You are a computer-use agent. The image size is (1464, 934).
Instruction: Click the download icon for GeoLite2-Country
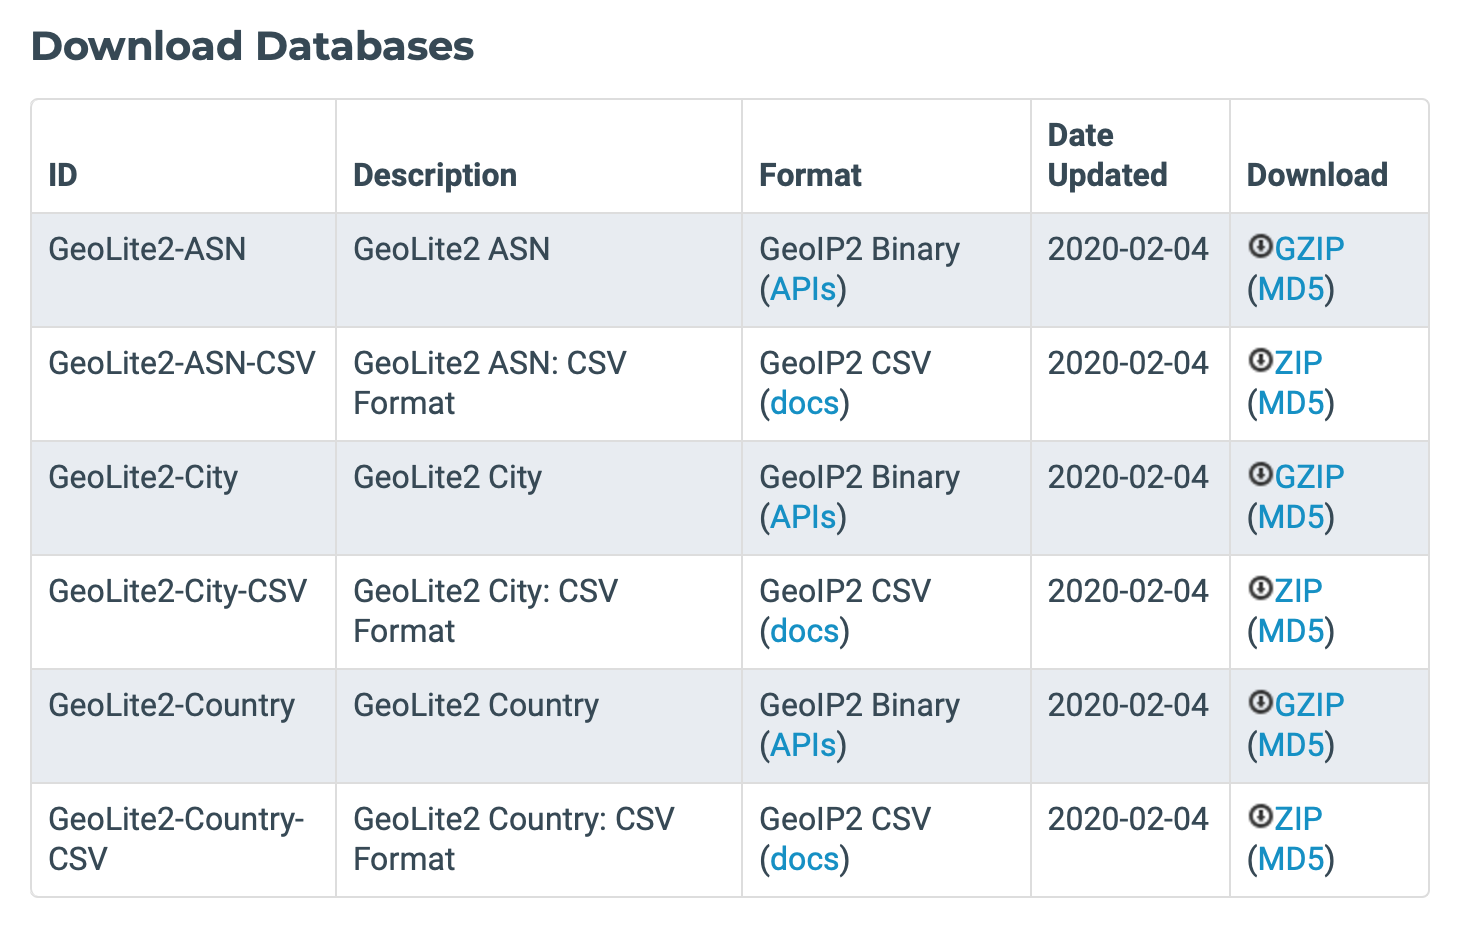(1260, 702)
